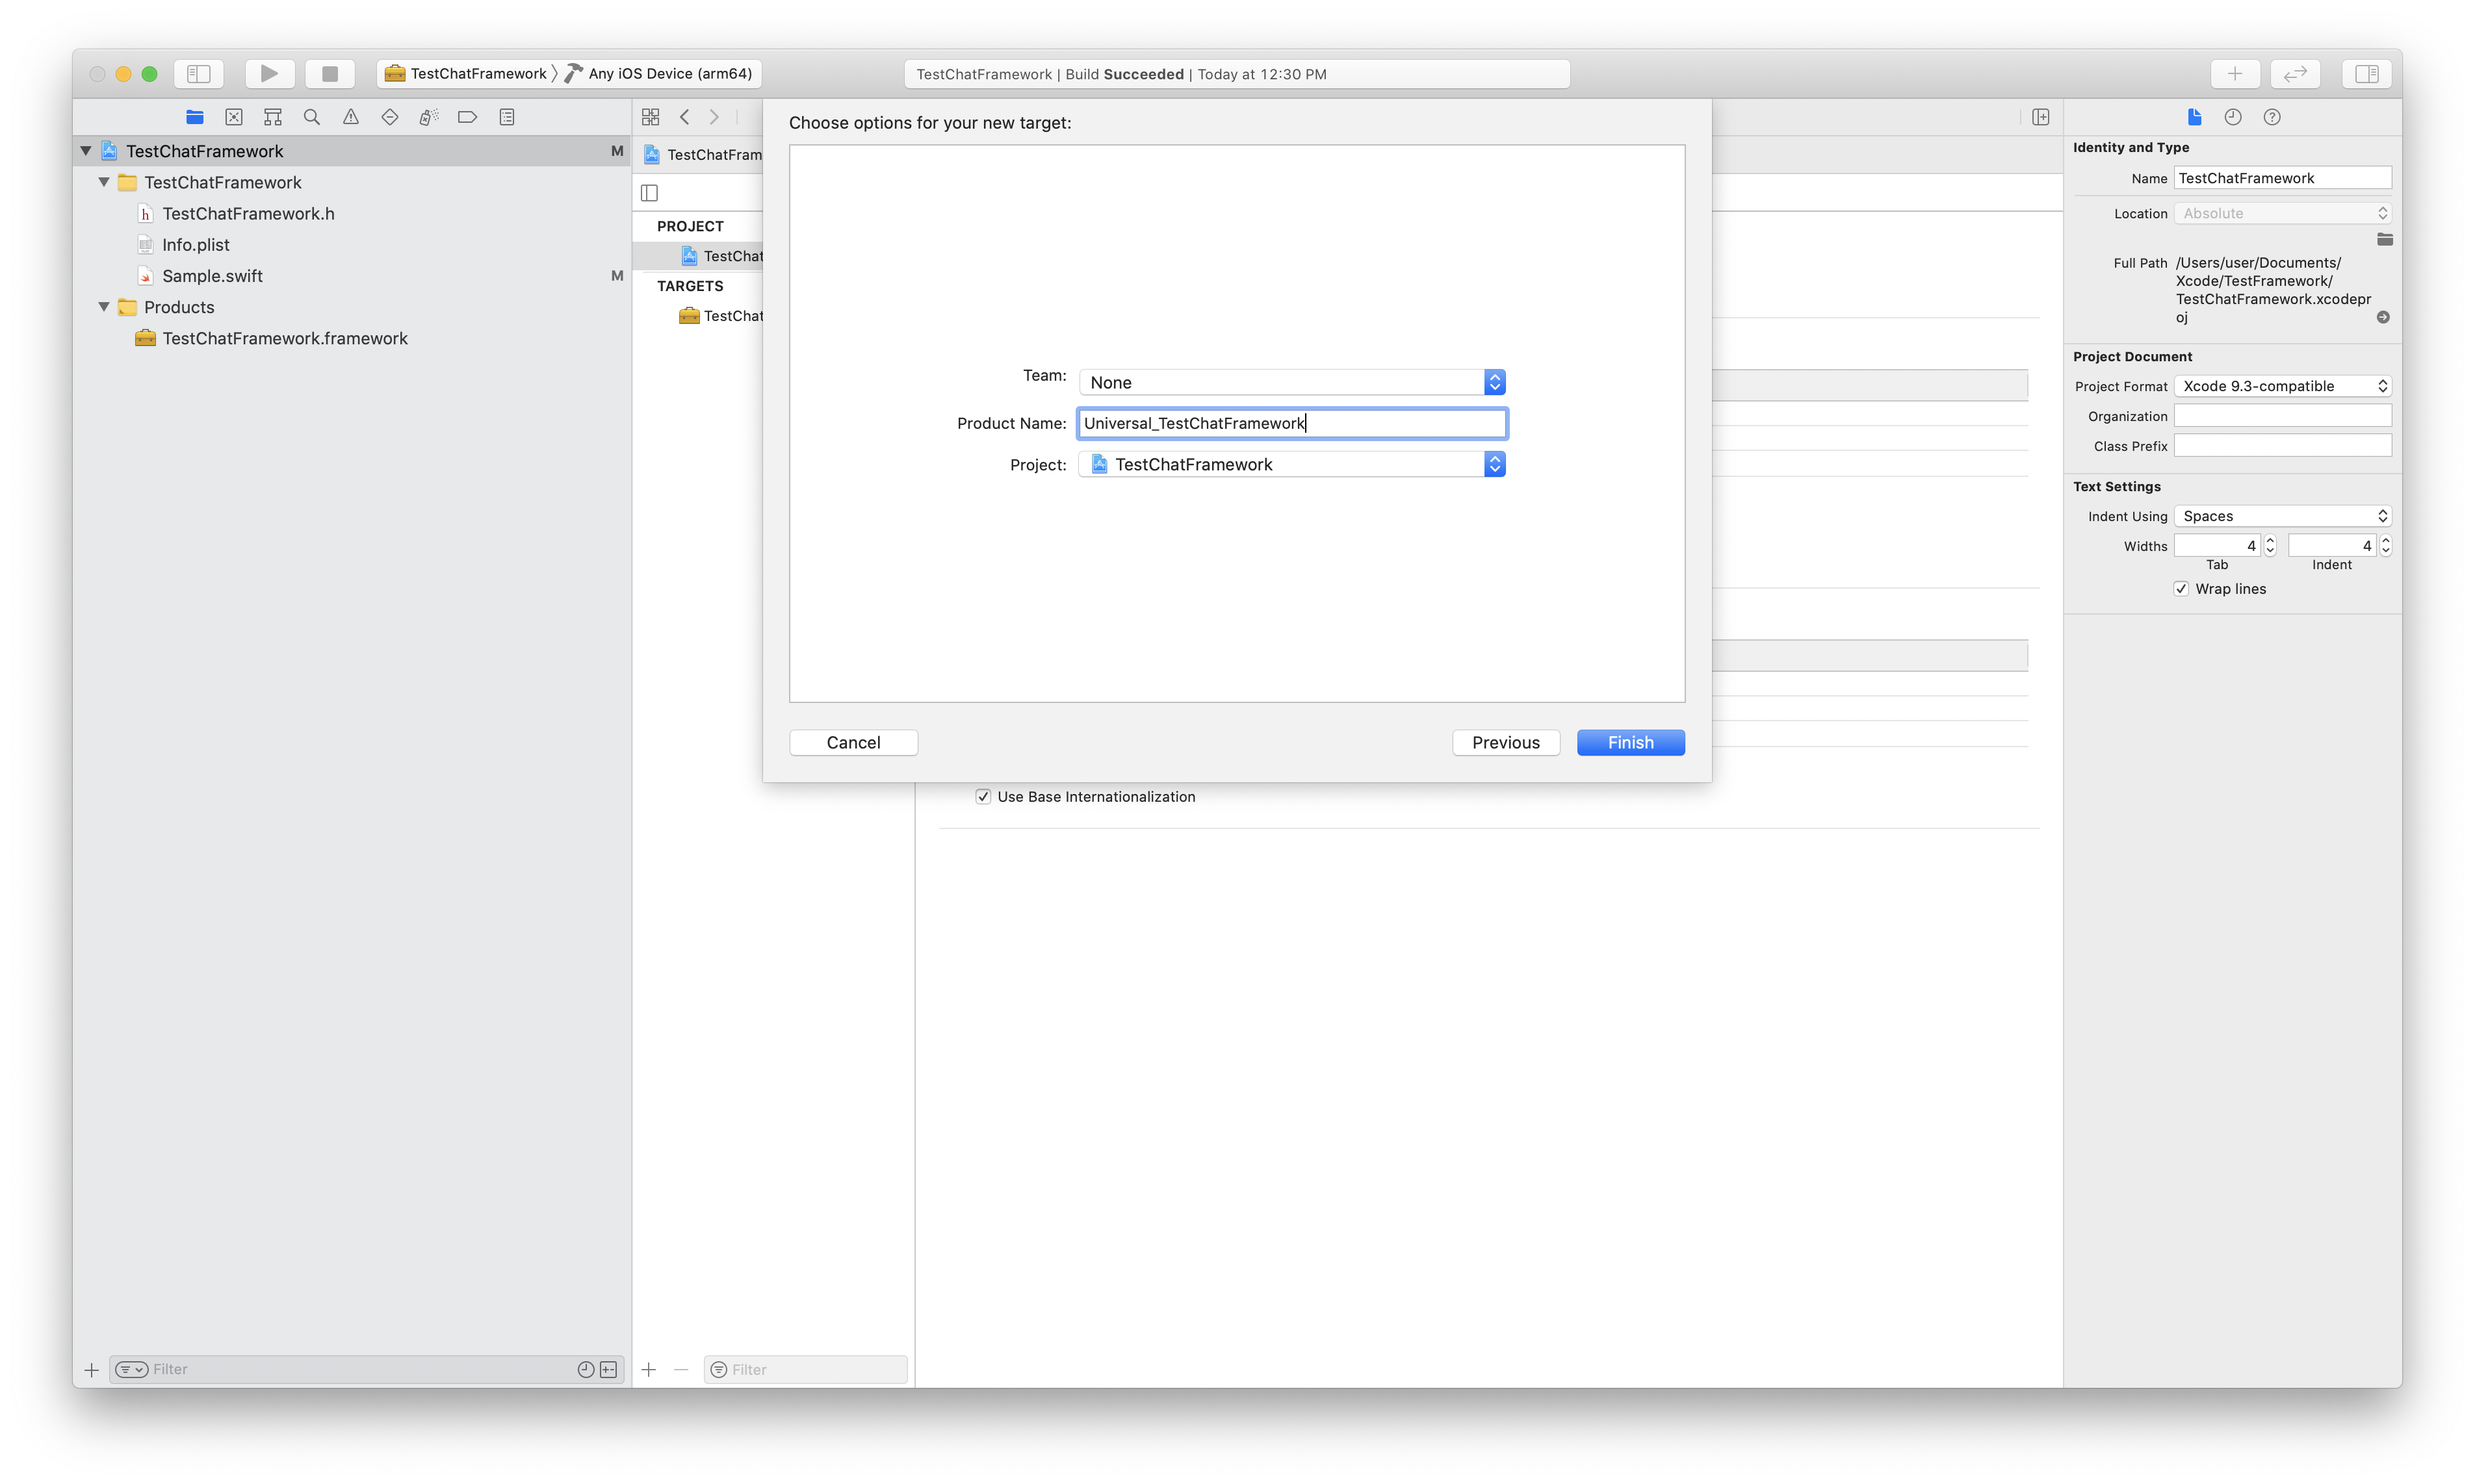Show the History inspector clock icon
Viewport: 2475px width, 1484px height.
(2233, 117)
